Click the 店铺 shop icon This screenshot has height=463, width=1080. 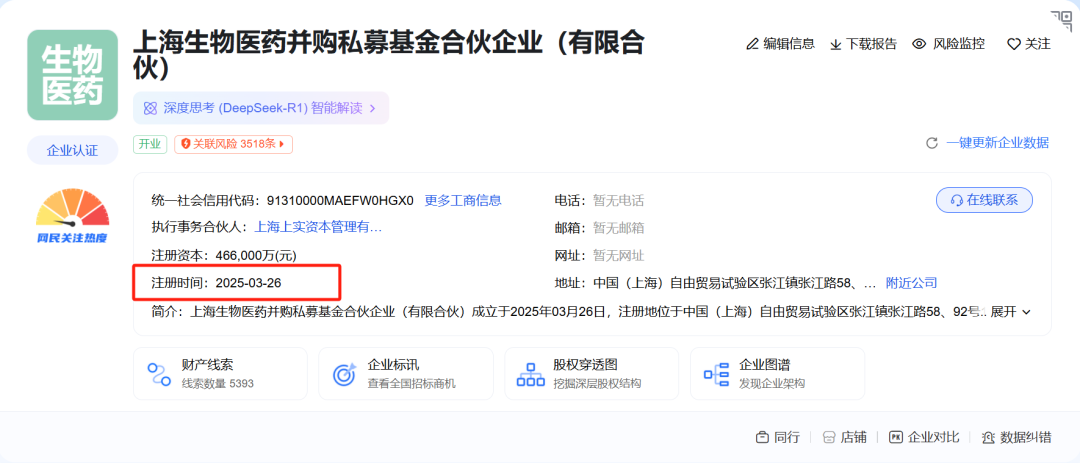[x=830, y=438]
